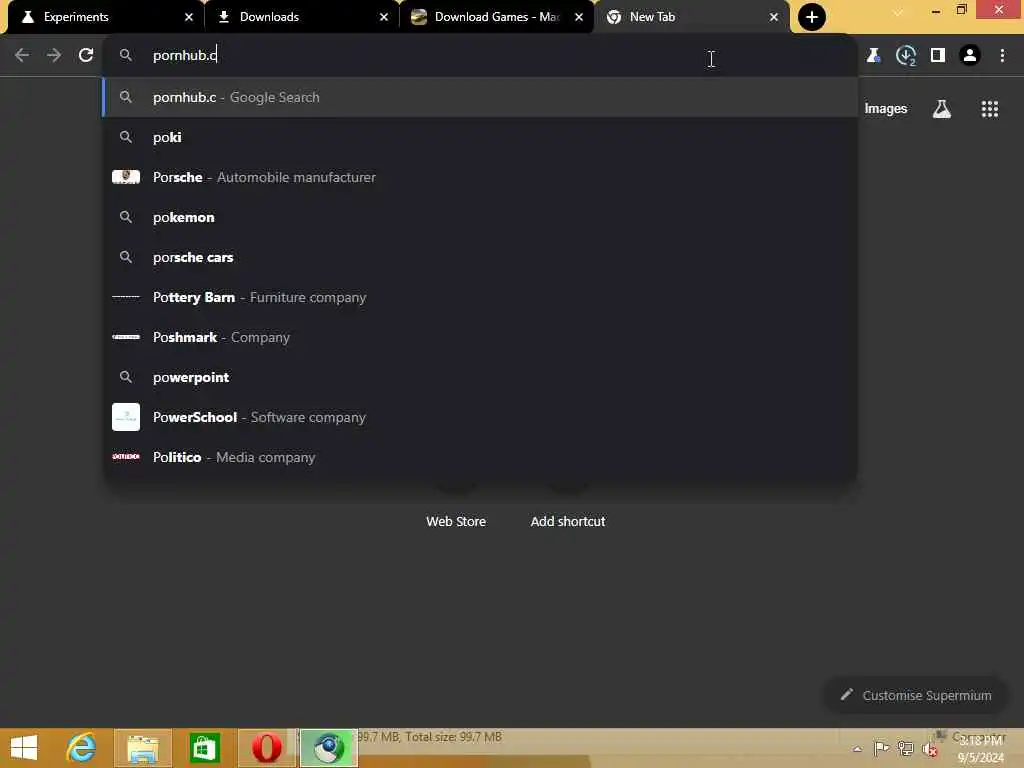Reload the current page
The width and height of the screenshot is (1024, 768).
(x=86, y=56)
